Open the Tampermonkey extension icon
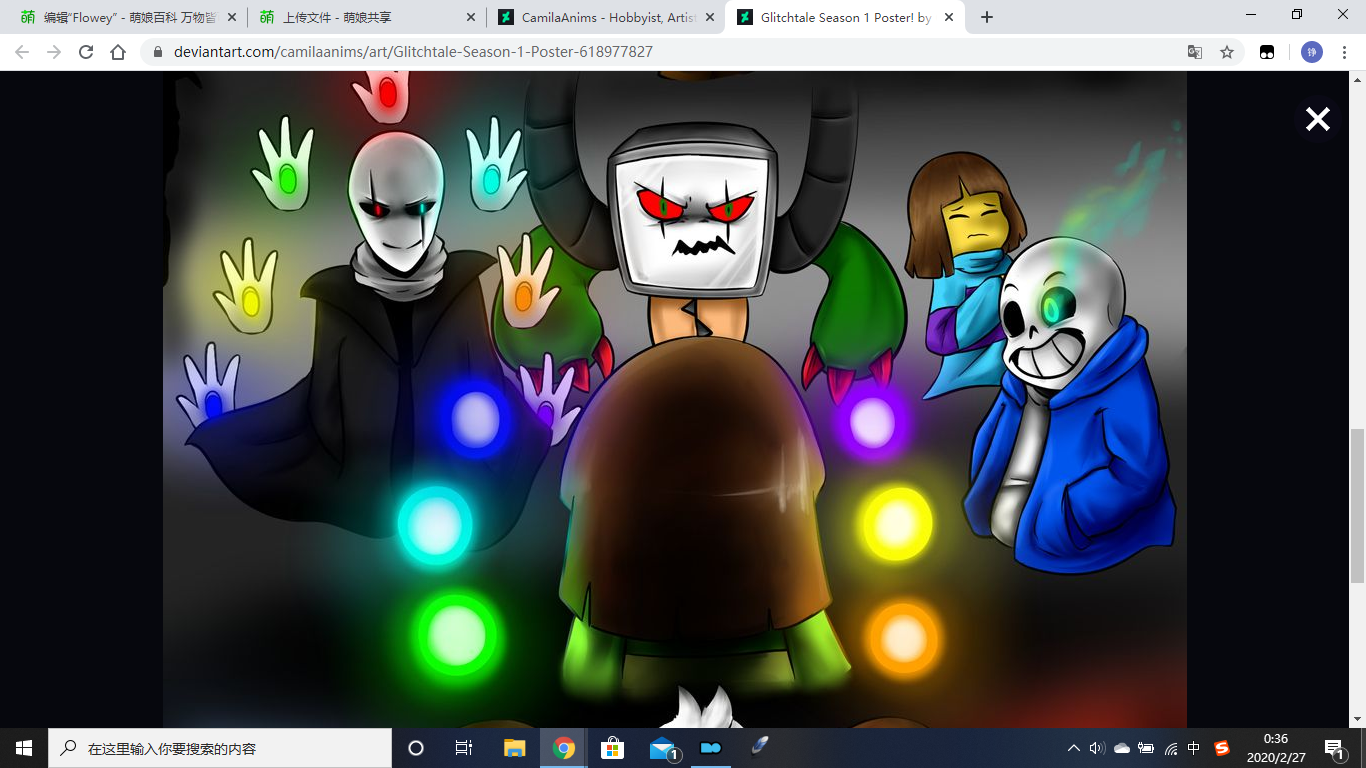Image resolution: width=1366 pixels, height=768 pixels. click(1267, 52)
